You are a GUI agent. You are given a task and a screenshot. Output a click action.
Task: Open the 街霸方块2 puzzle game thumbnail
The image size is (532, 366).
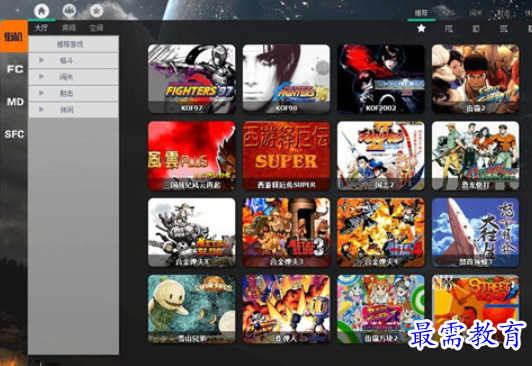[381, 309]
